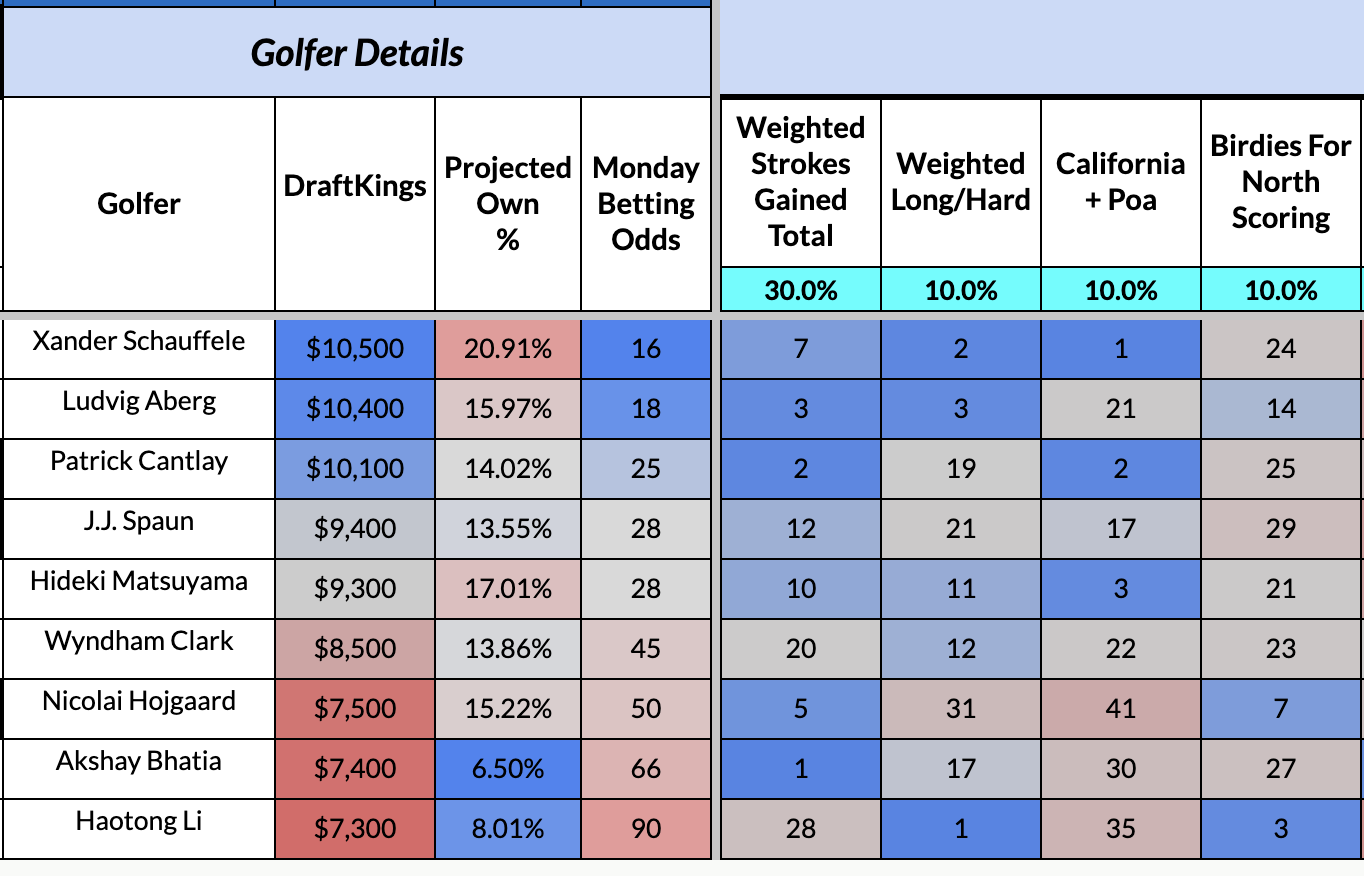Click Akshay Bhatia's 6.50% ownership cell
The width and height of the screenshot is (1364, 876).
(508, 769)
